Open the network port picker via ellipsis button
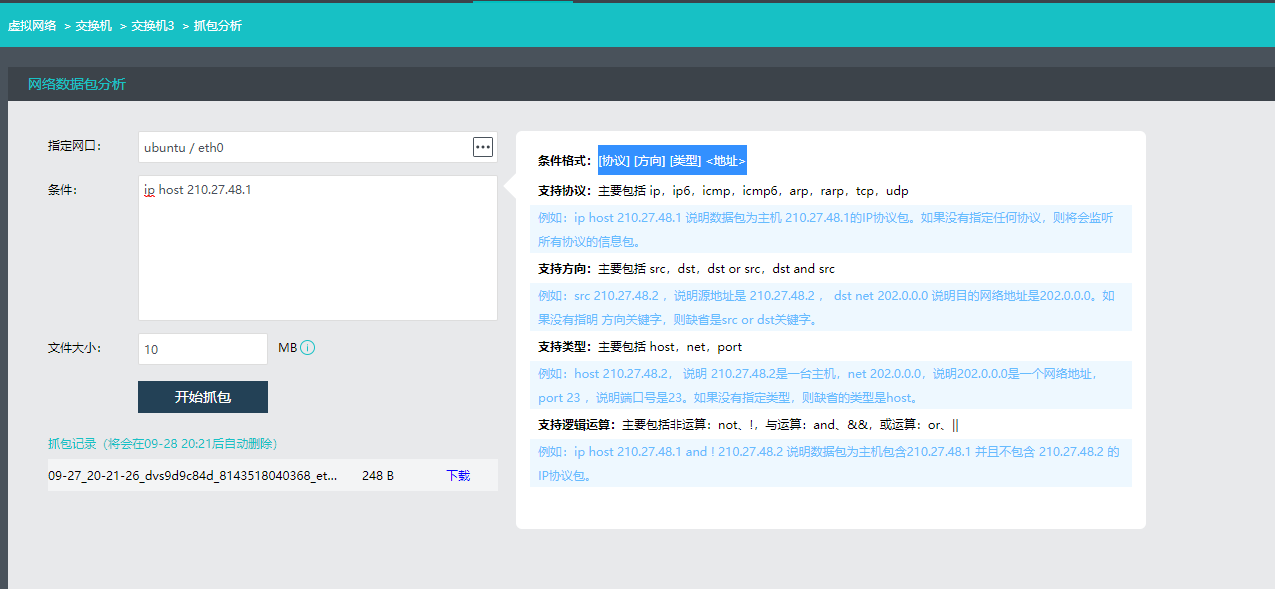 click(x=482, y=146)
